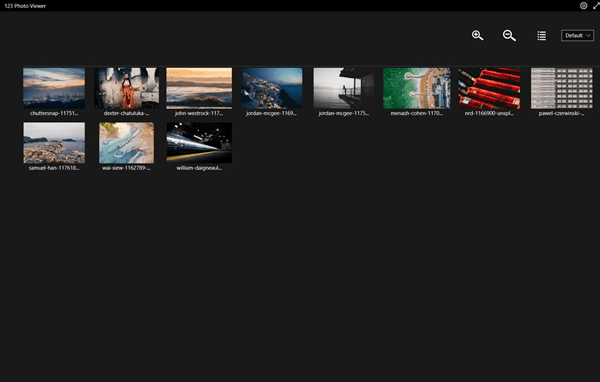Open the Default sort dropdown
Screen dimensions: 600x382
(577, 36)
